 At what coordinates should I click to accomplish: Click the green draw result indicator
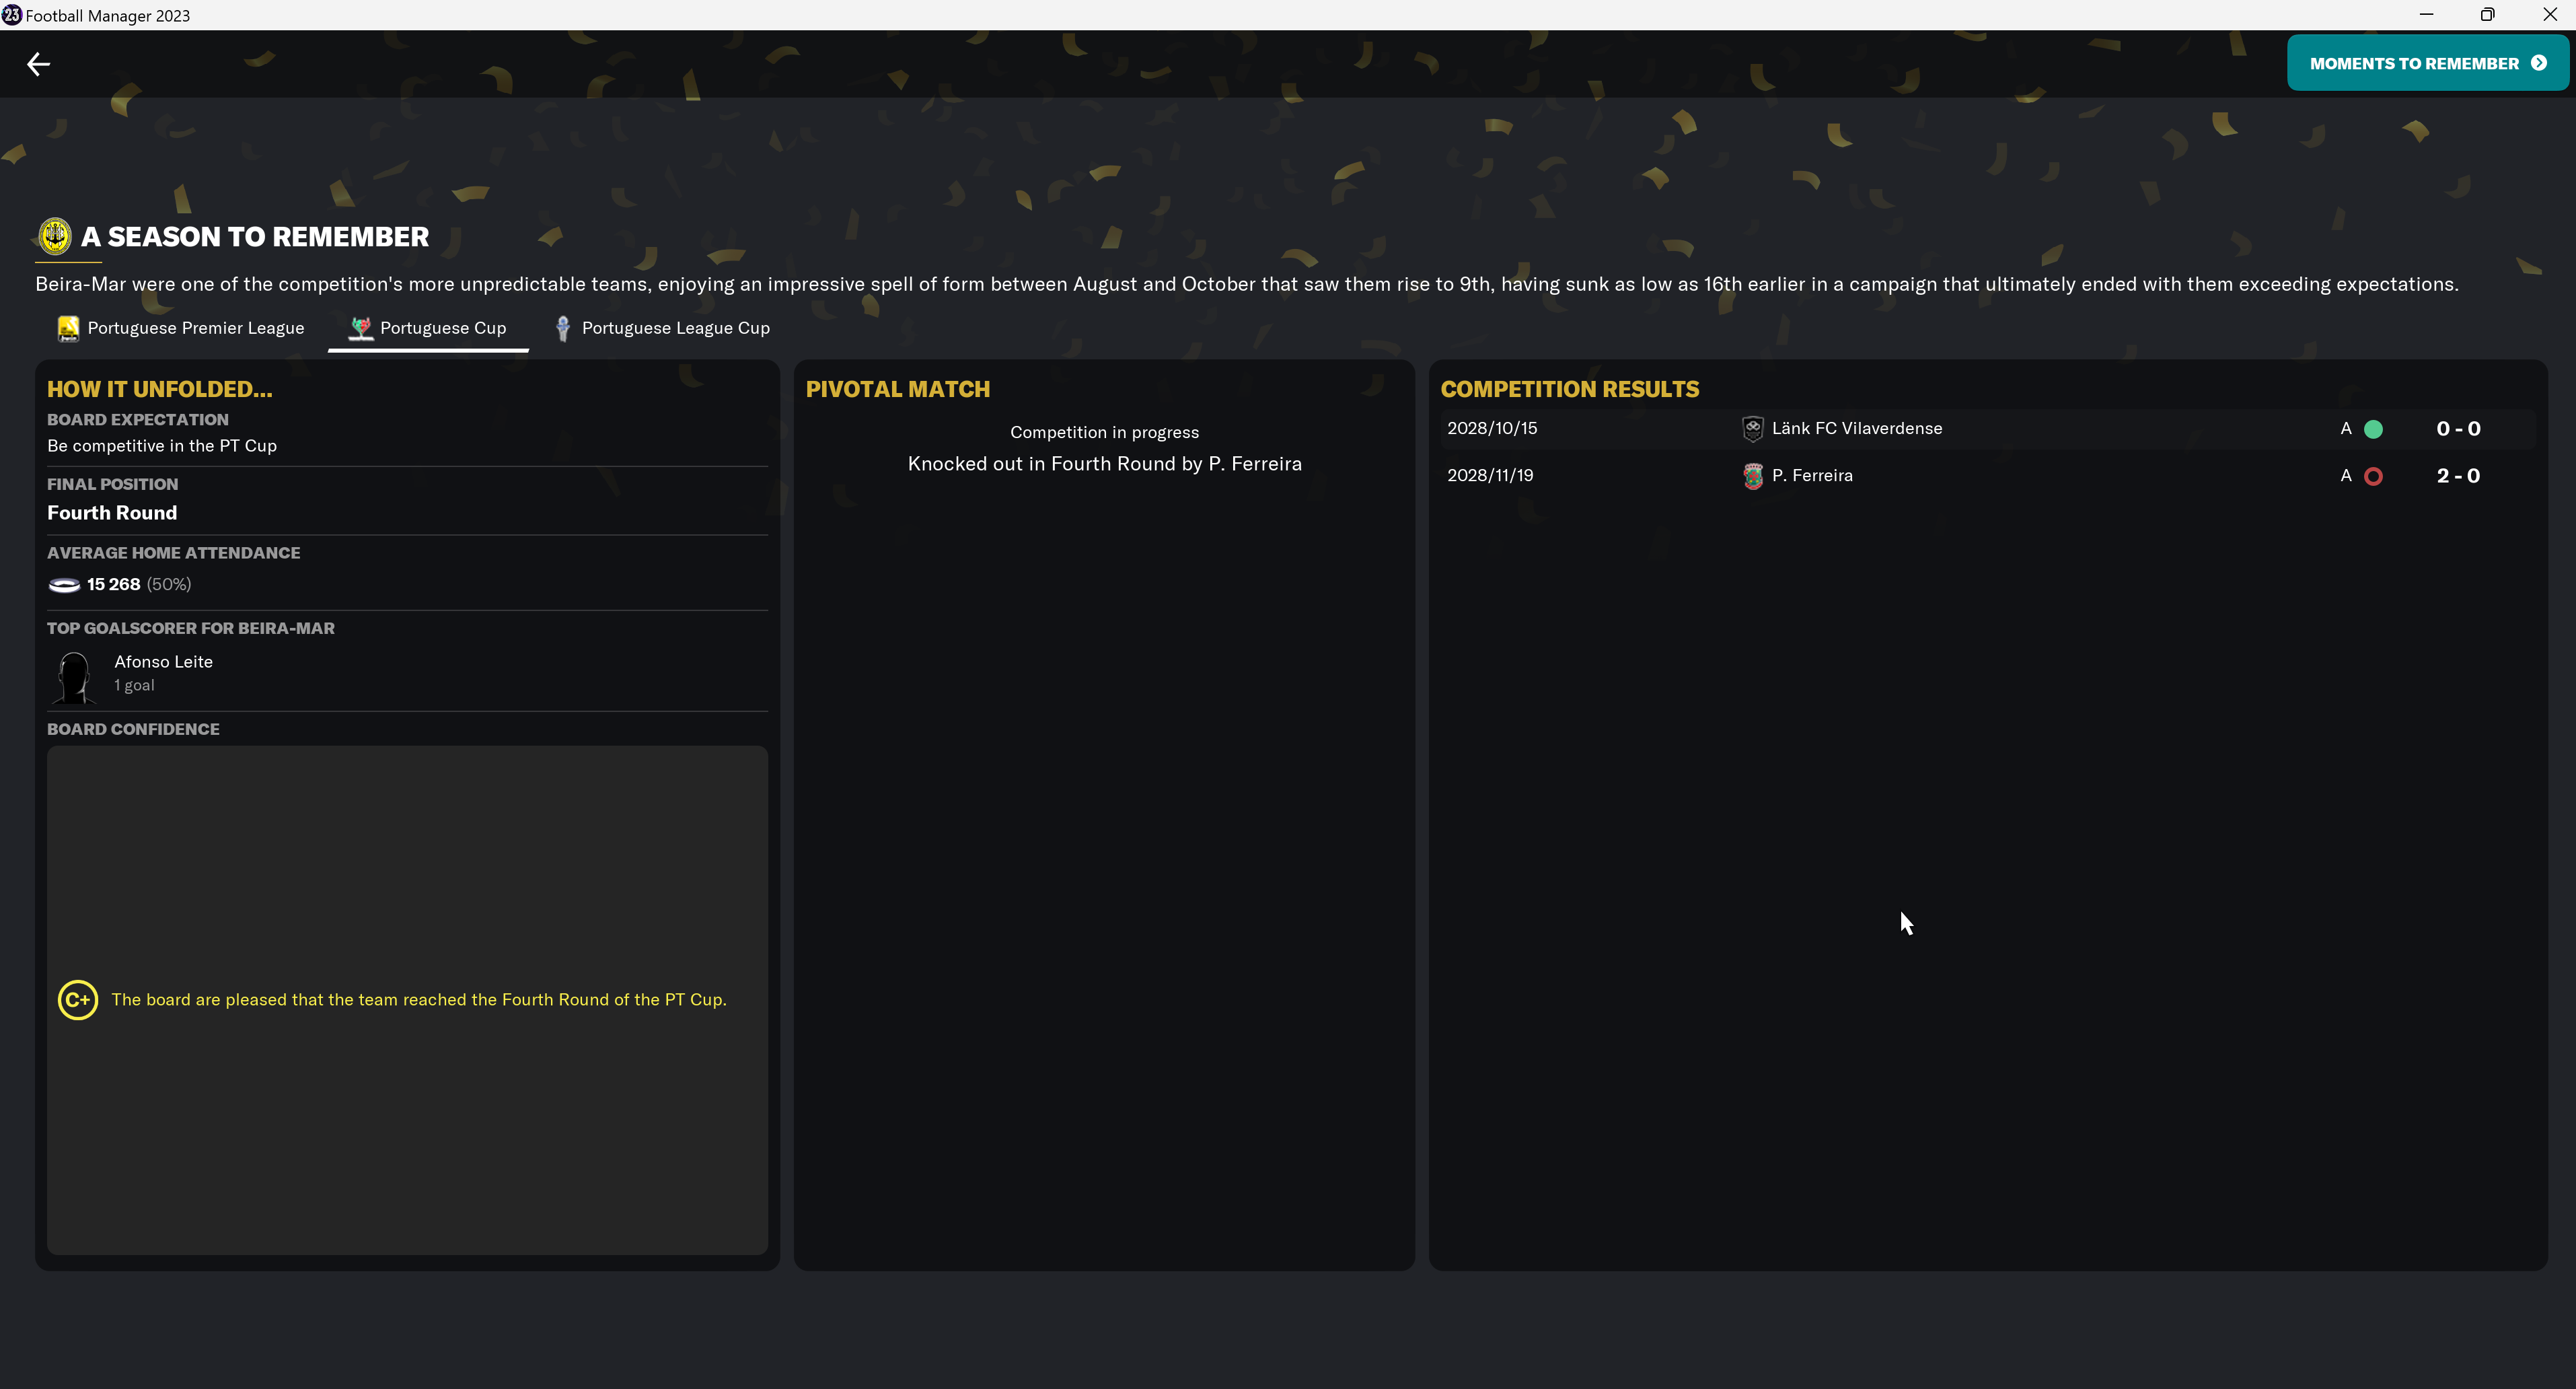click(2373, 429)
